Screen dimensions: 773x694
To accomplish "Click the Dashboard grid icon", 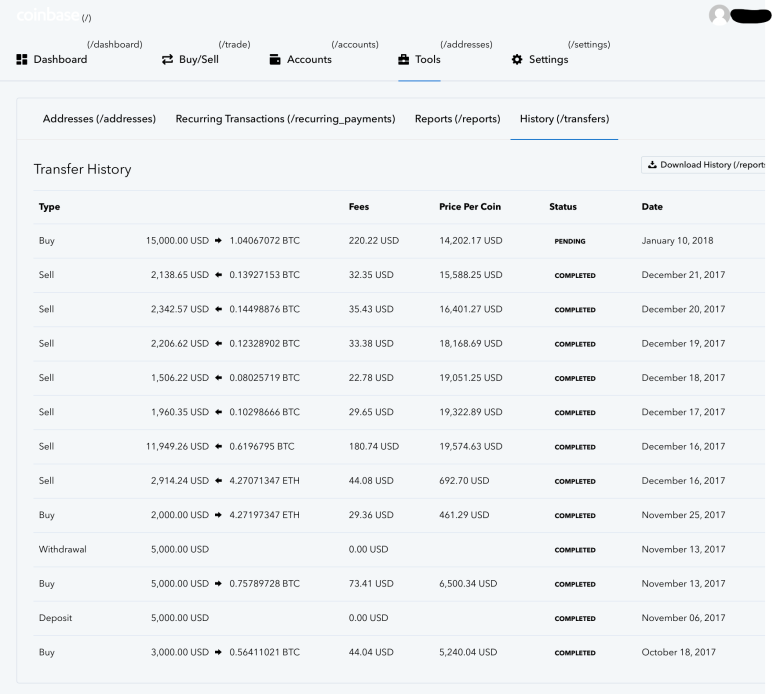I will [x=22, y=60].
